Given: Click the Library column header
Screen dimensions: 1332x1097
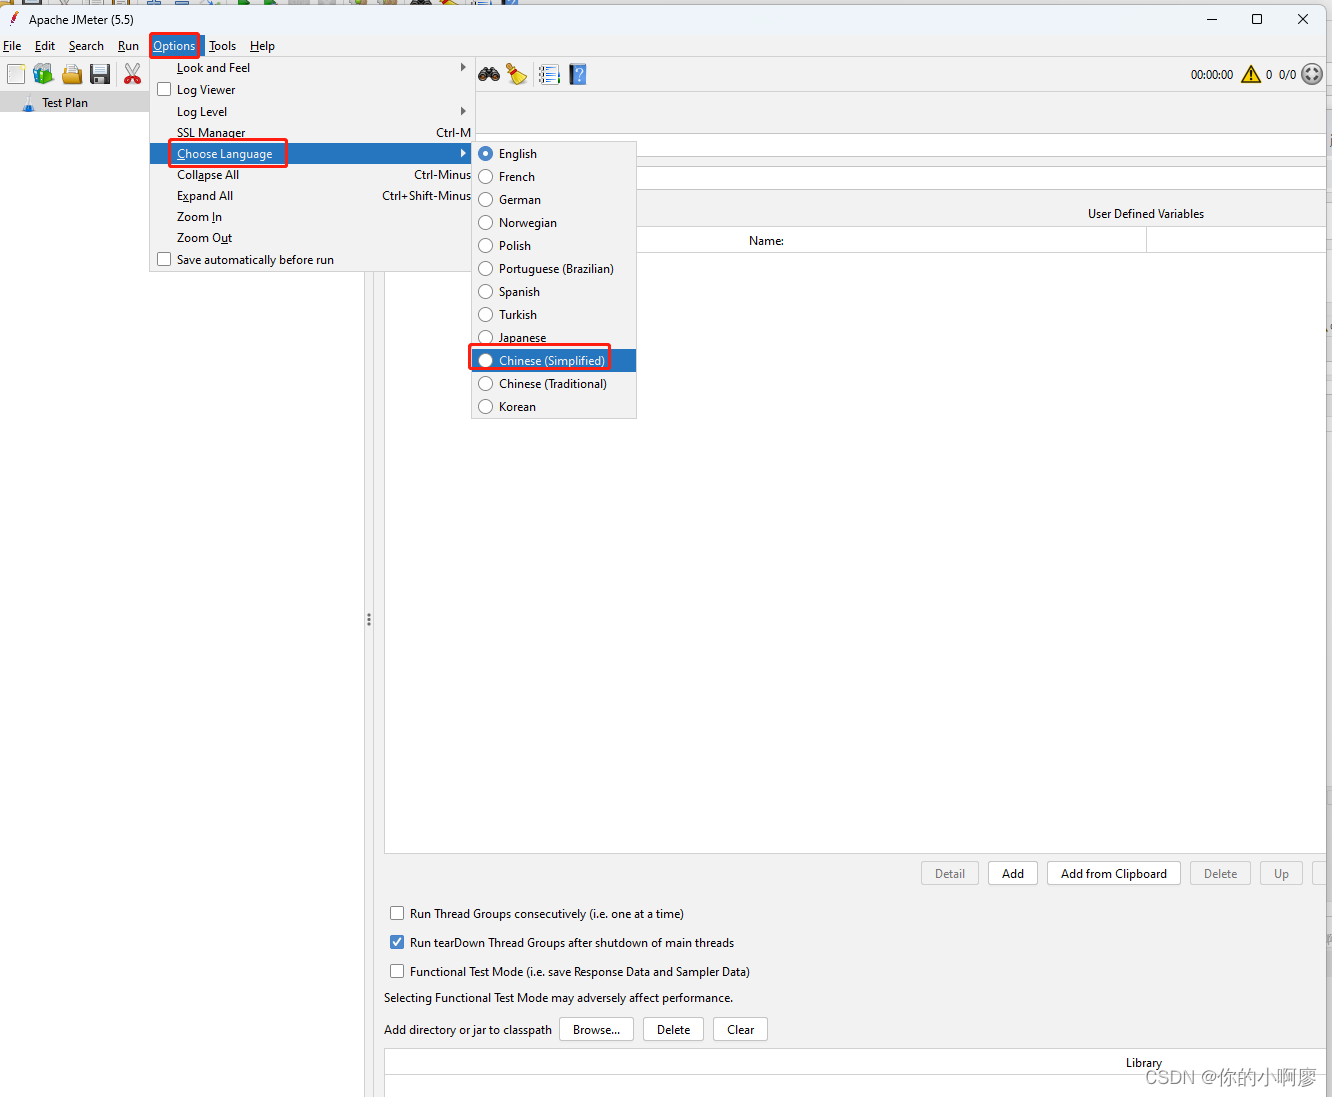Looking at the screenshot, I should pyautogui.click(x=1144, y=1062).
